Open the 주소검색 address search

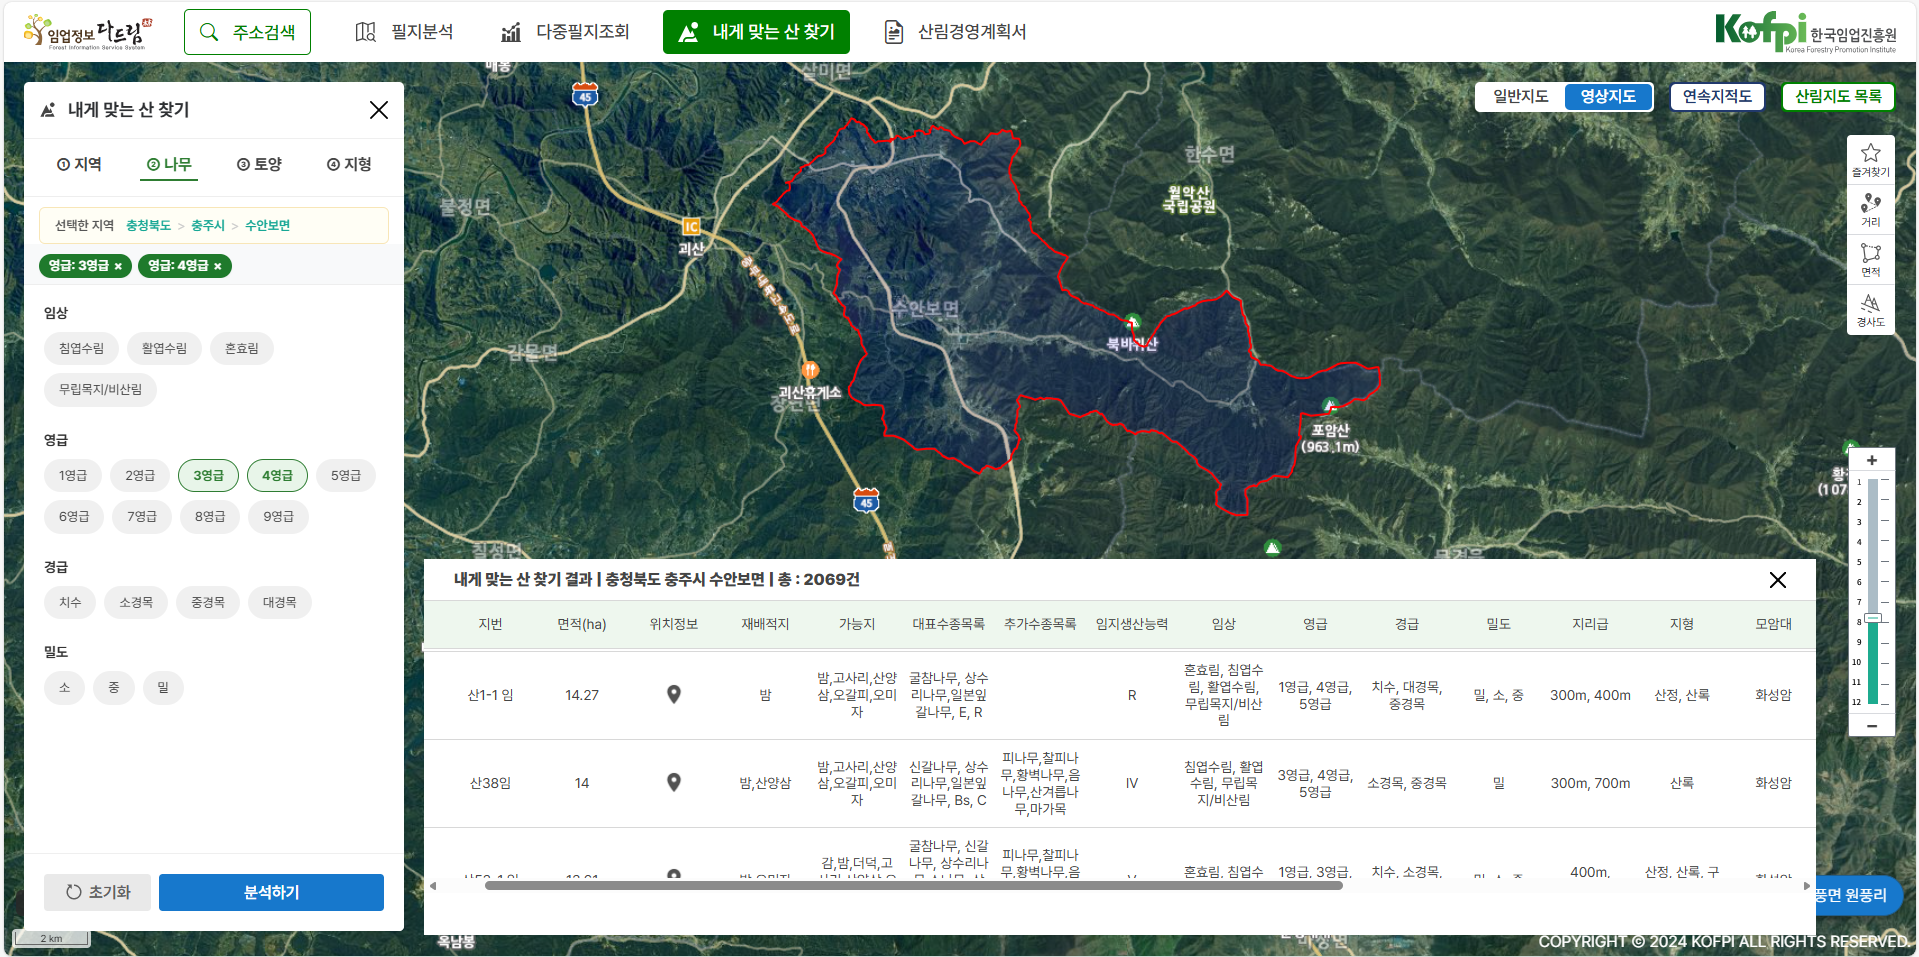coord(247,32)
